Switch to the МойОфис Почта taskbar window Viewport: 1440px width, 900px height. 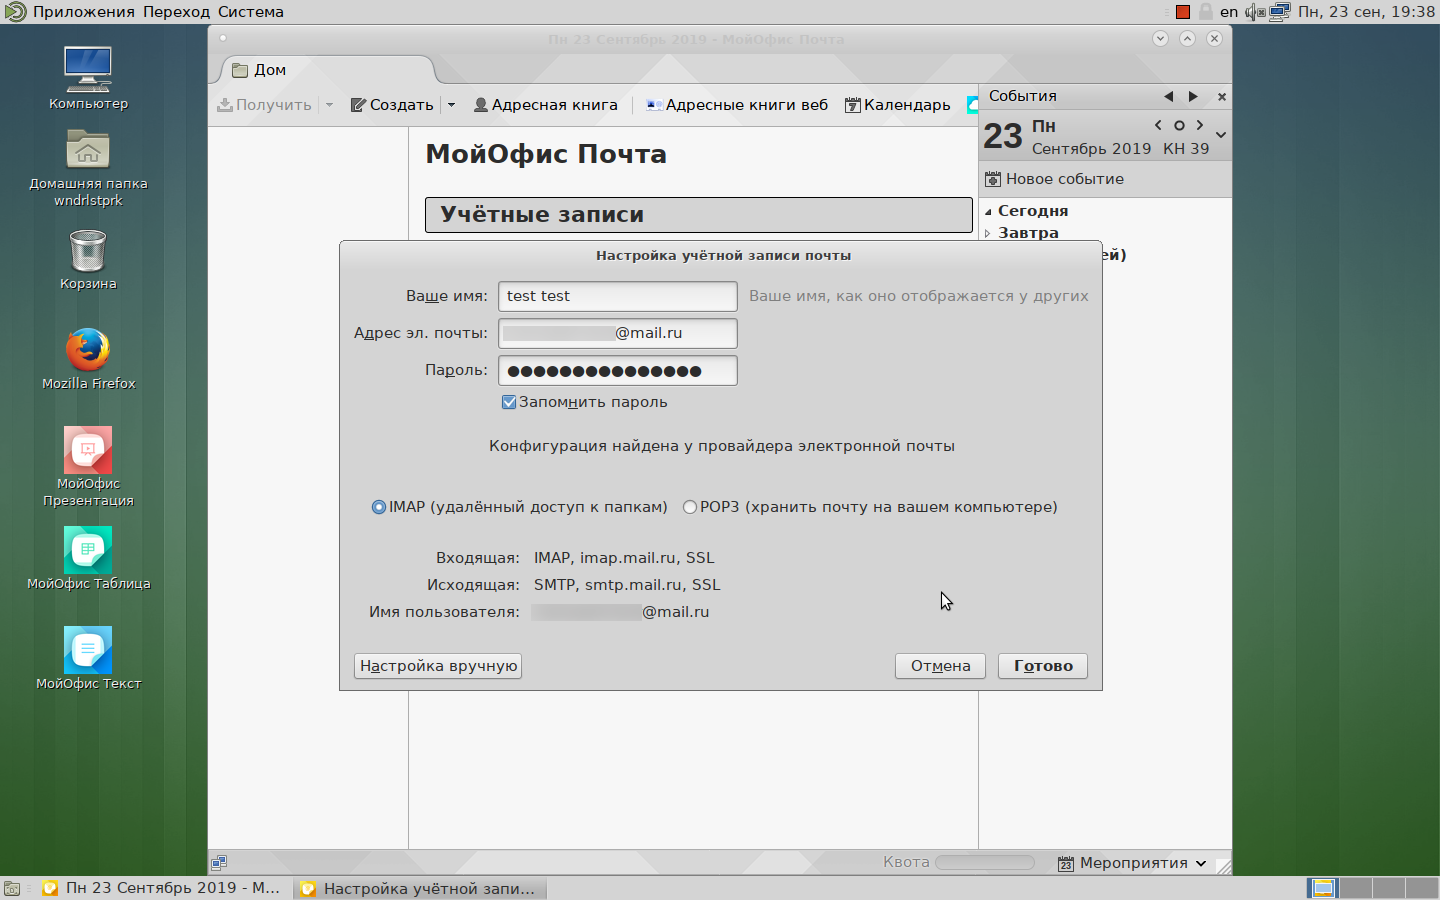pyautogui.click(x=162, y=888)
